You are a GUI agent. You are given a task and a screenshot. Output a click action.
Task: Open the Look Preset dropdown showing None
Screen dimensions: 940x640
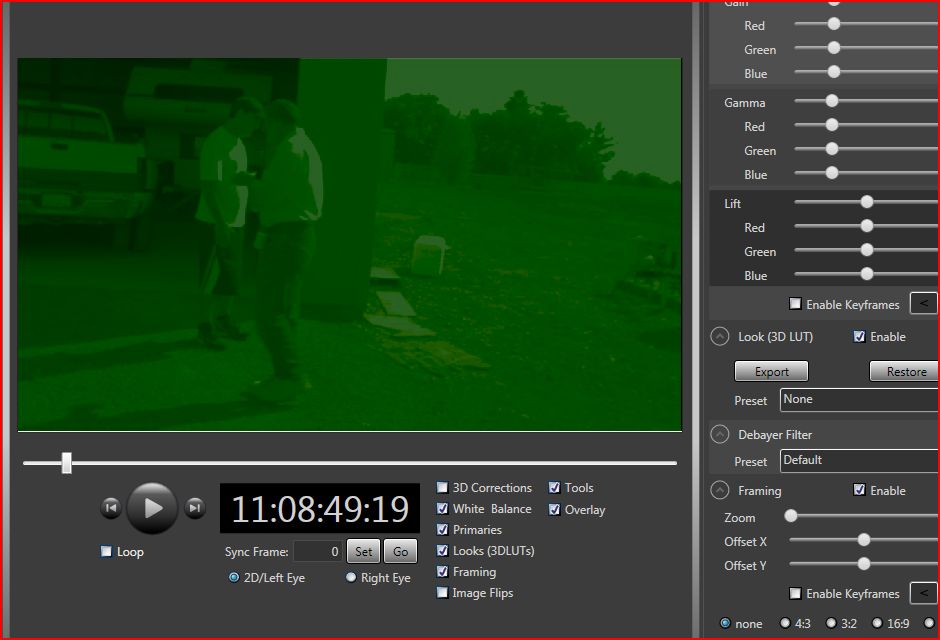858,400
